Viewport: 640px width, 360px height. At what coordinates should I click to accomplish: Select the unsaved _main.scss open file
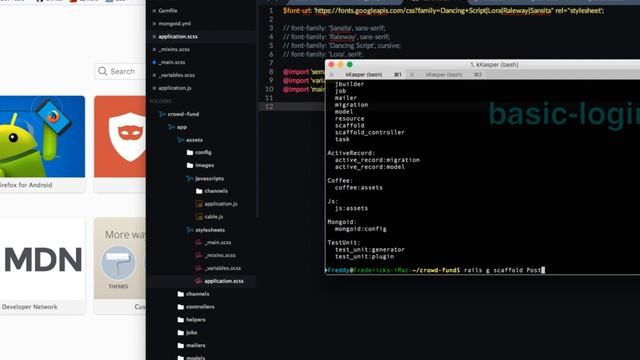point(172,62)
